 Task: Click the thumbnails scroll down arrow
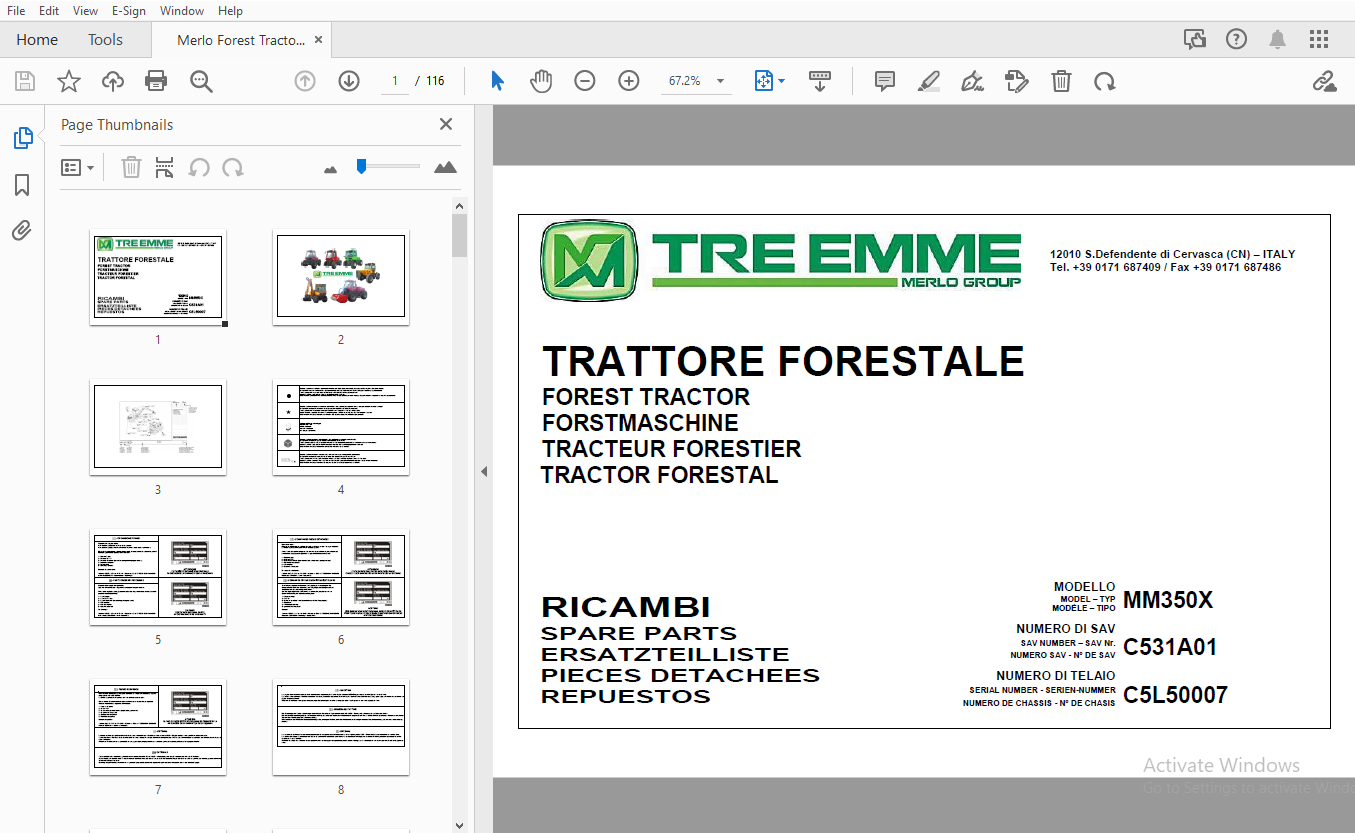coord(459,825)
